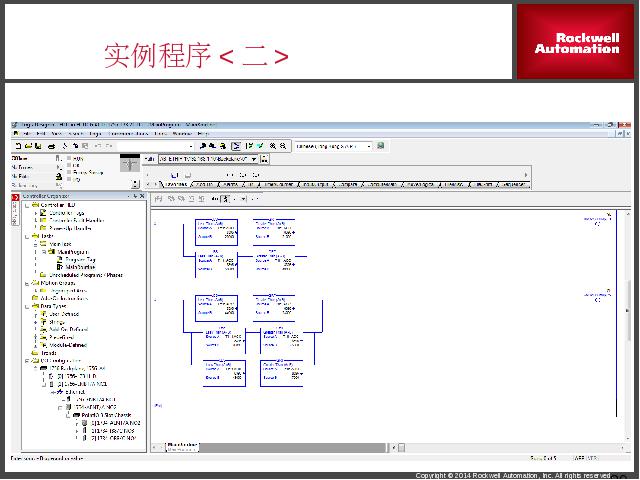This screenshot has height=480, width=640.
Task: Click the Copy toolbar icon
Action: 76,146
